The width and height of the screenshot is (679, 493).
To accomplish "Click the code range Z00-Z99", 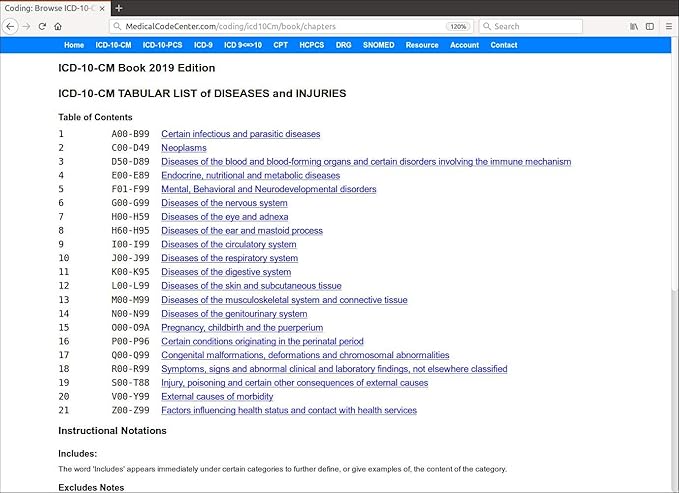I will click(x=130, y=410).
